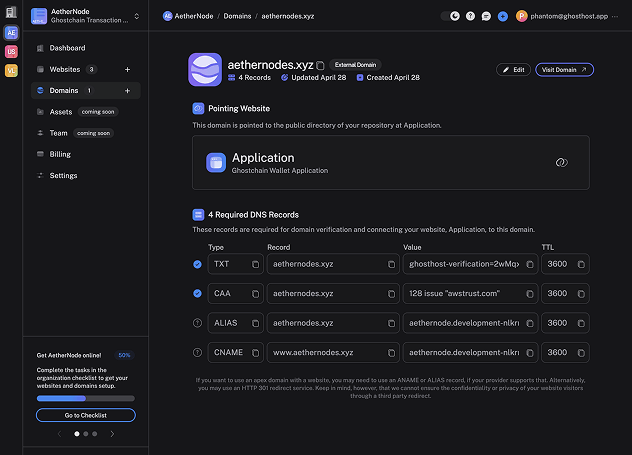Copy the ALIAS record value
This screenshot has width=632, height=455.
click(x=530, y=323)
